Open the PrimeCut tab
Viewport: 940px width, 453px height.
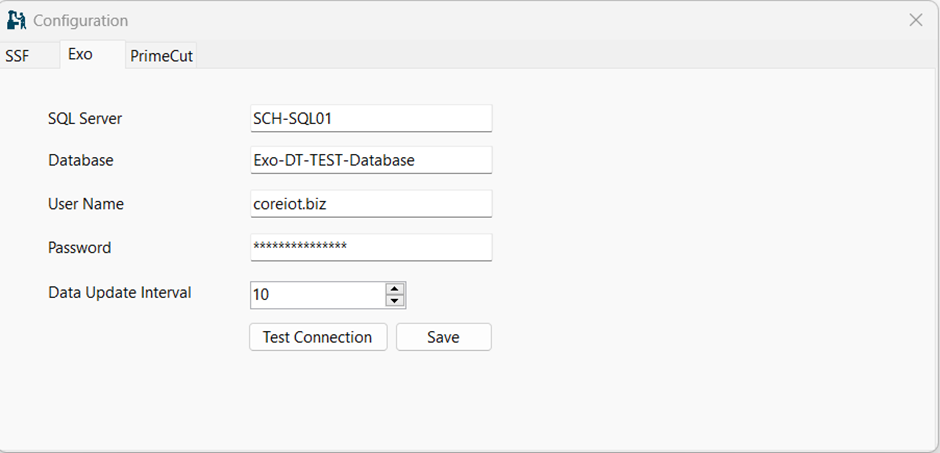[161, 56]
